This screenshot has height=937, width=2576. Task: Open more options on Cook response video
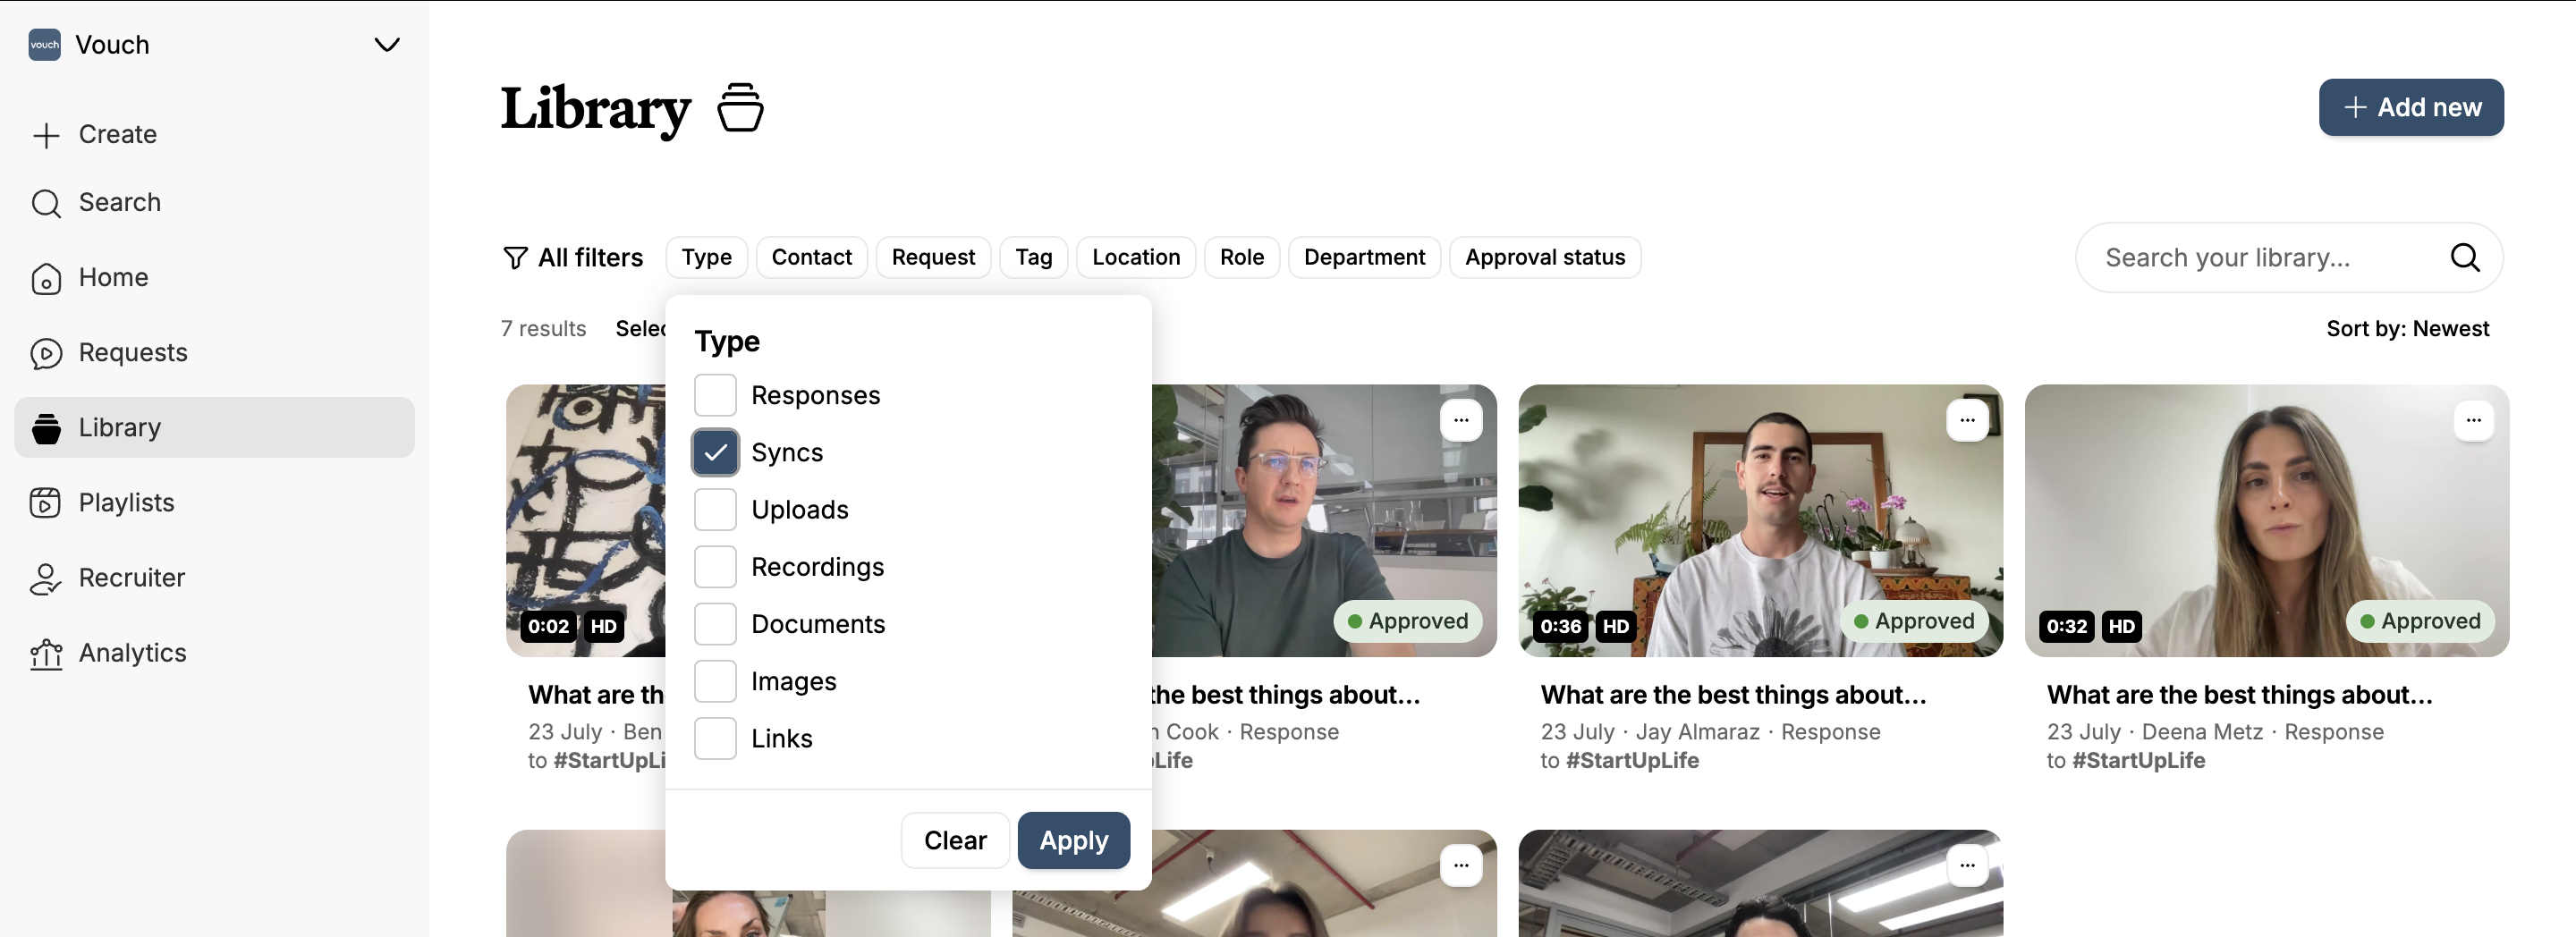coord(1461,420)
